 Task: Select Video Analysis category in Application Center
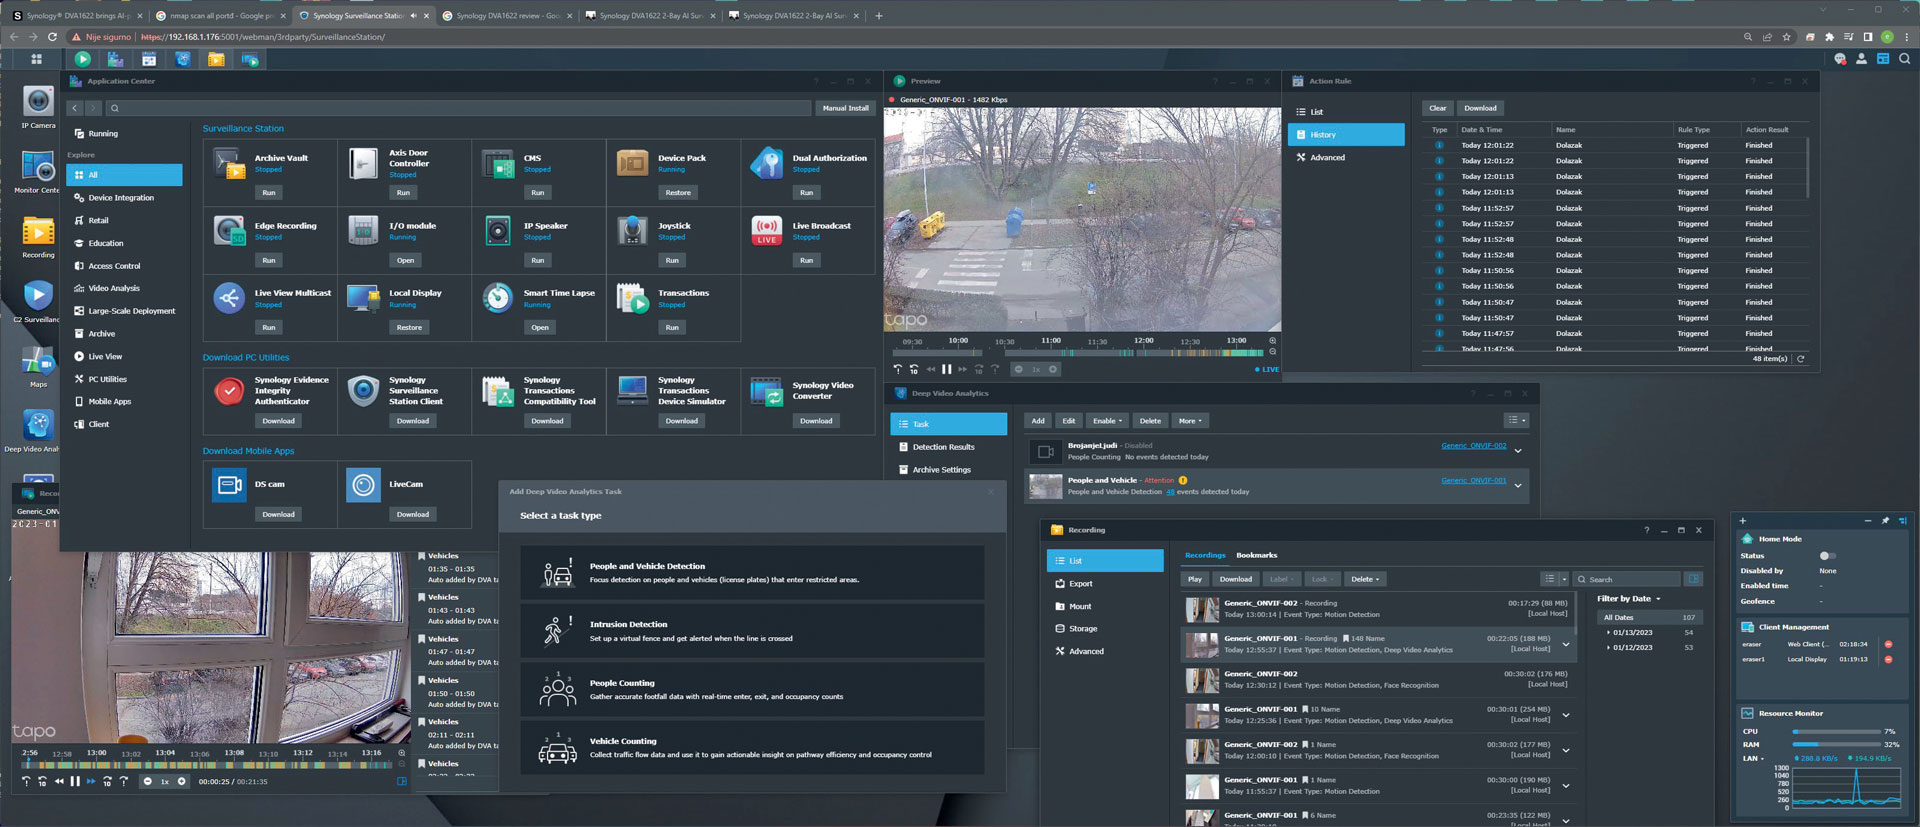pyautogui.click(x=125, y=288)
